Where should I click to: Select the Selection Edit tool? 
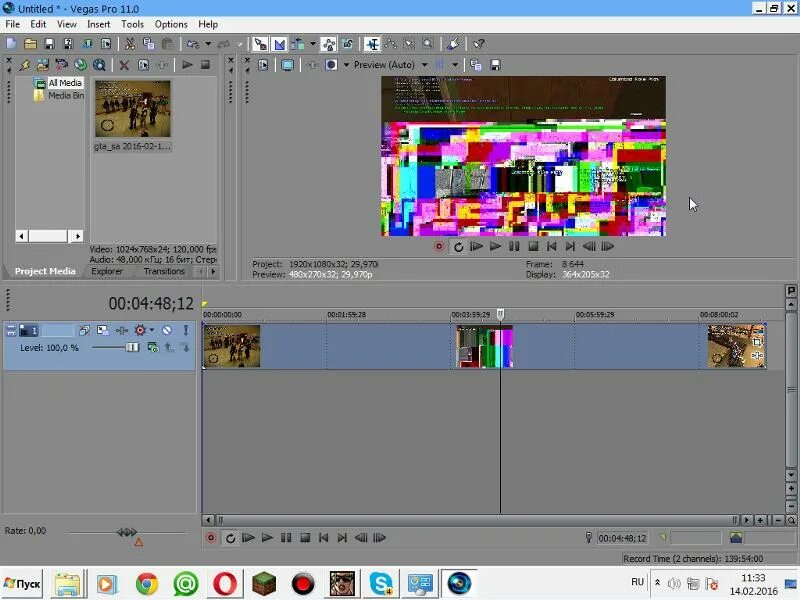click(x=409, y=44)
